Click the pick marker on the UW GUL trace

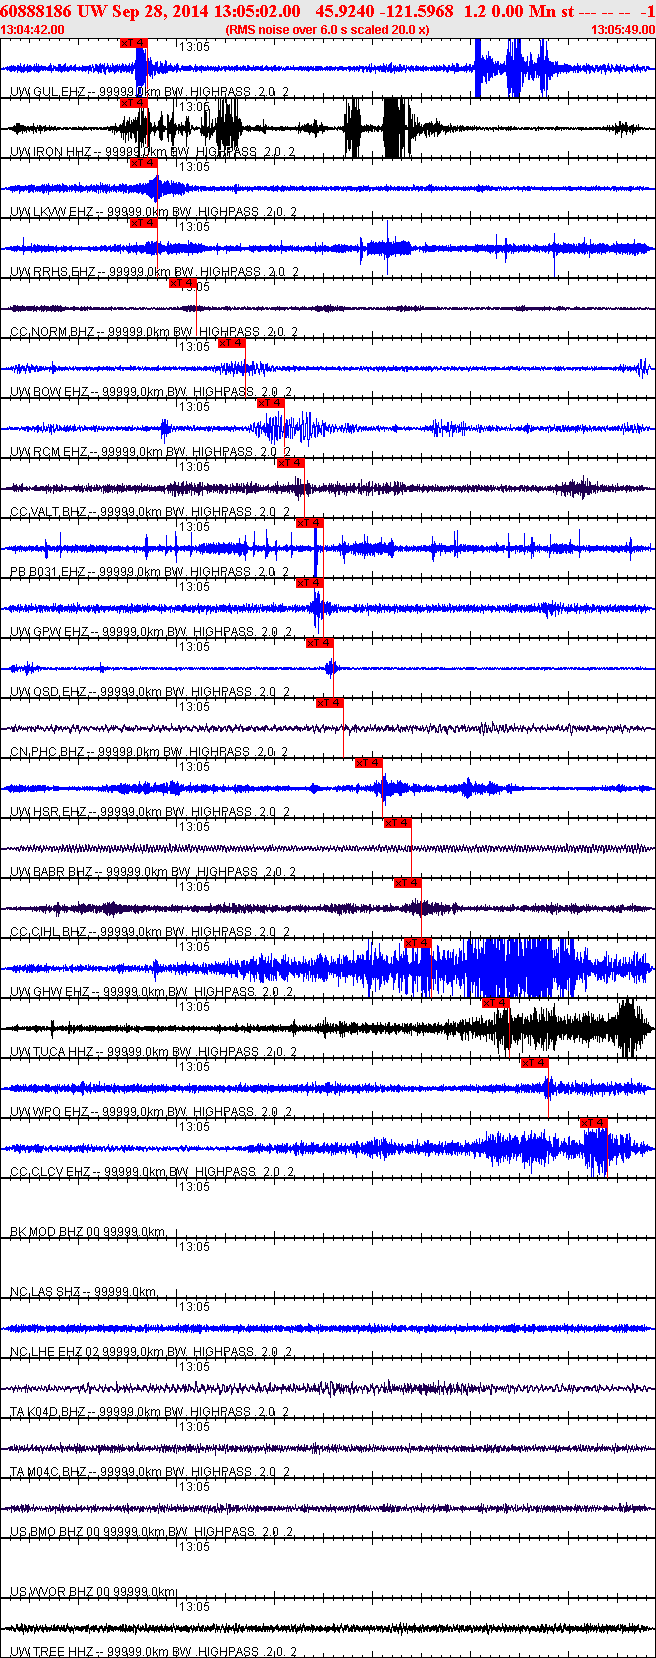click(133, 43)
